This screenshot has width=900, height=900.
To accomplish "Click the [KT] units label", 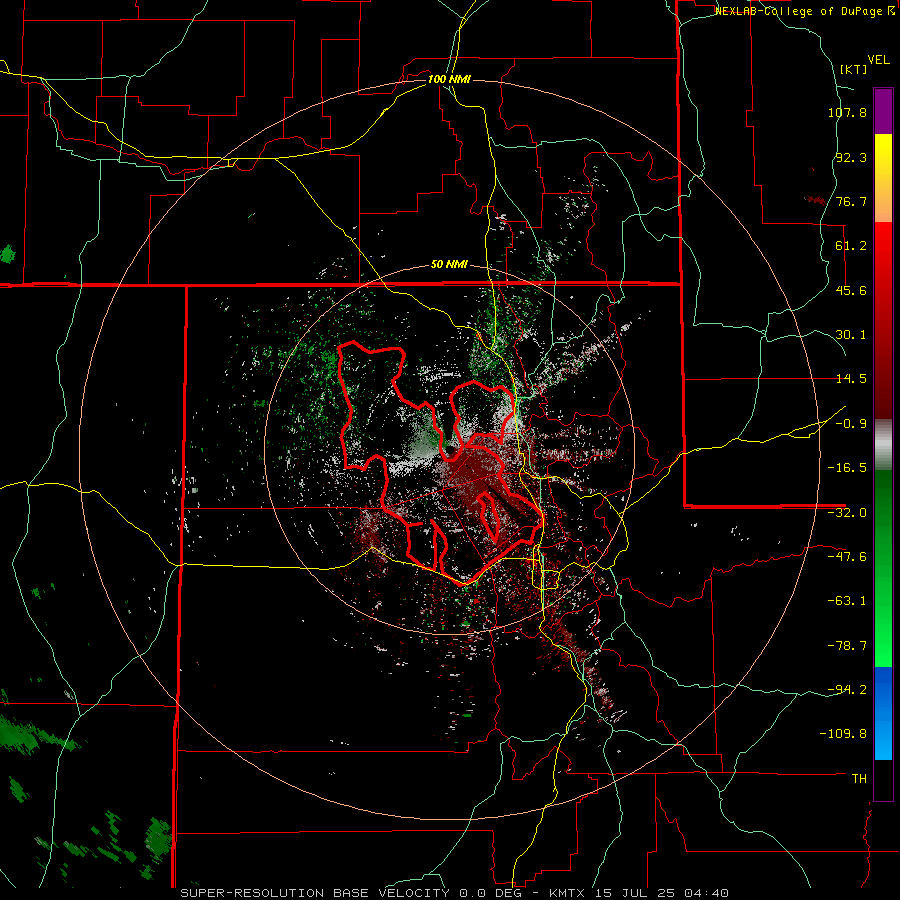I will (853, 69).
